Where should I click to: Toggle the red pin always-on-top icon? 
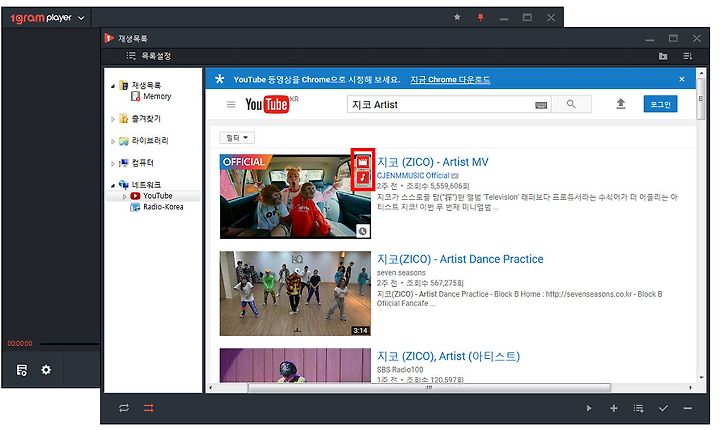tap(480, 17)
